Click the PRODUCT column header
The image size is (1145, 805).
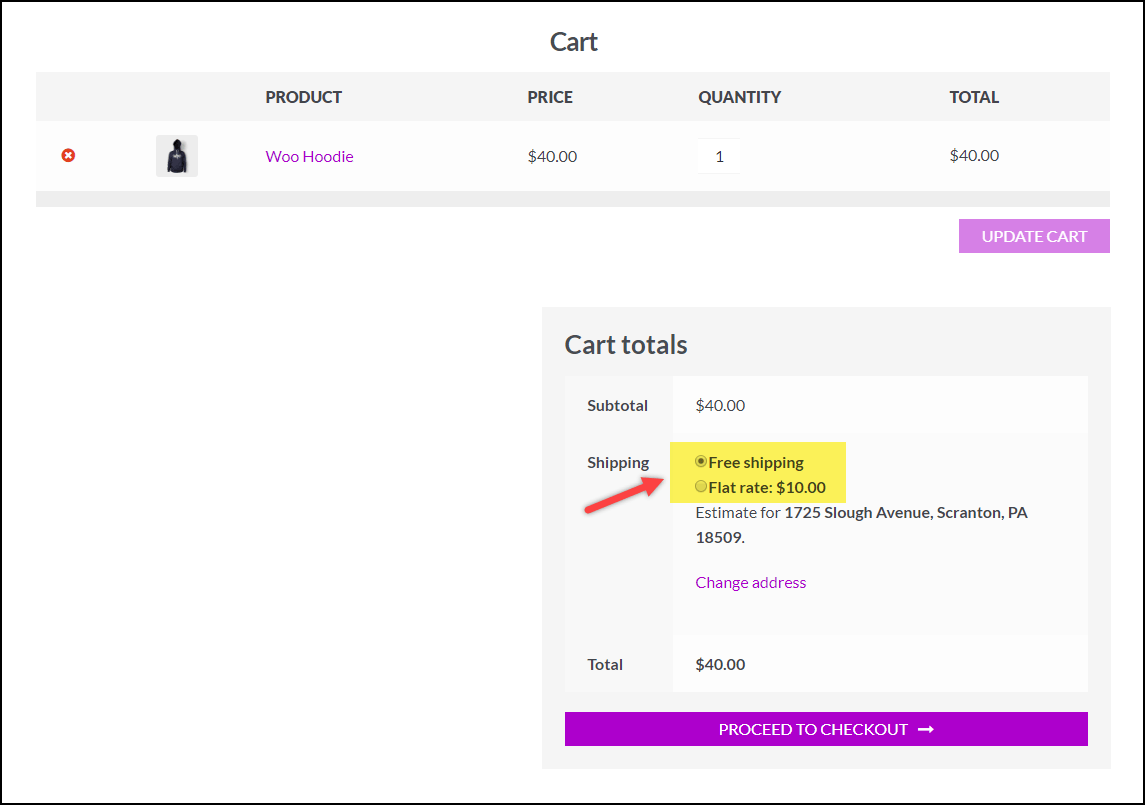tap(304, 97)
